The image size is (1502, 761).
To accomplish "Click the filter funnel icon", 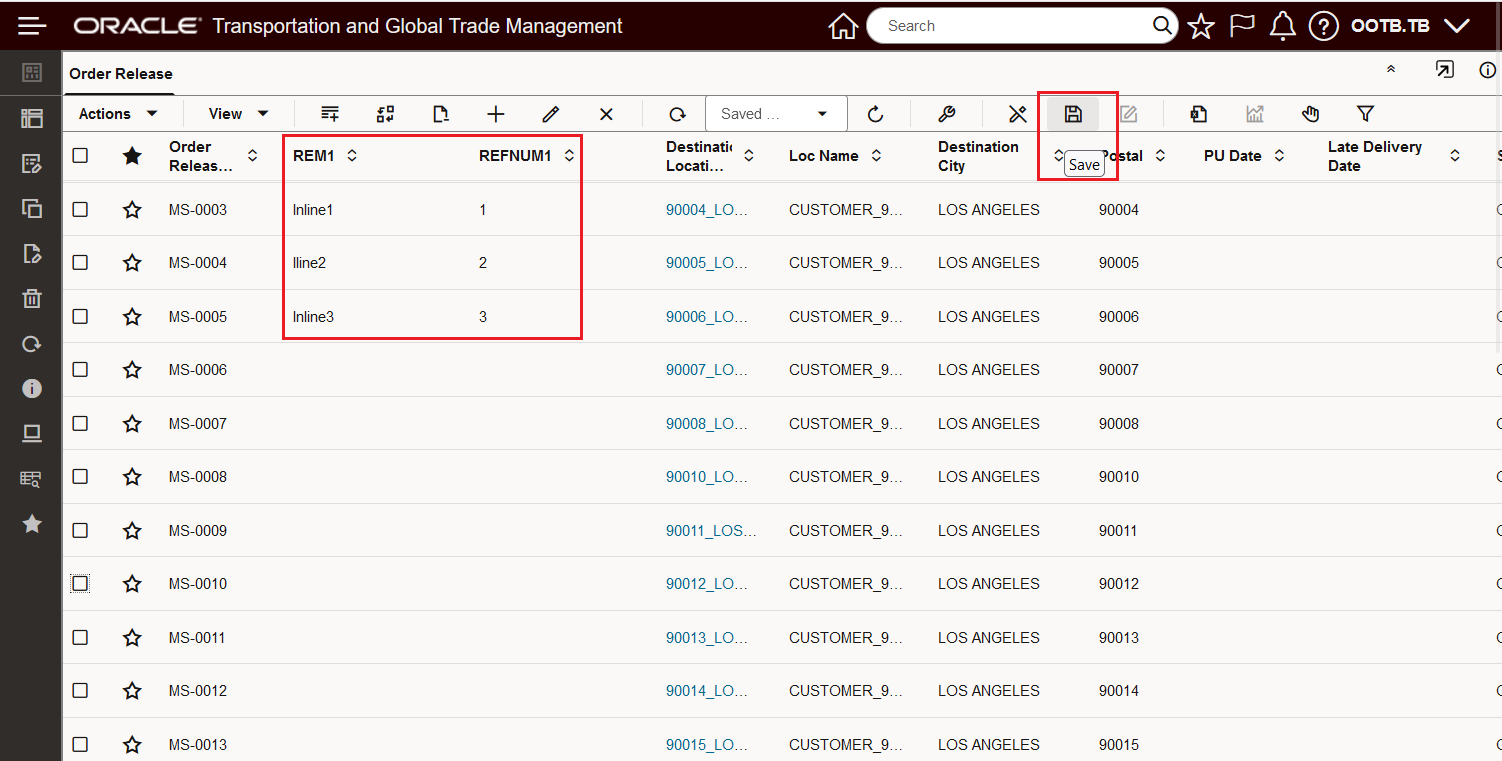I will 1365,114.
